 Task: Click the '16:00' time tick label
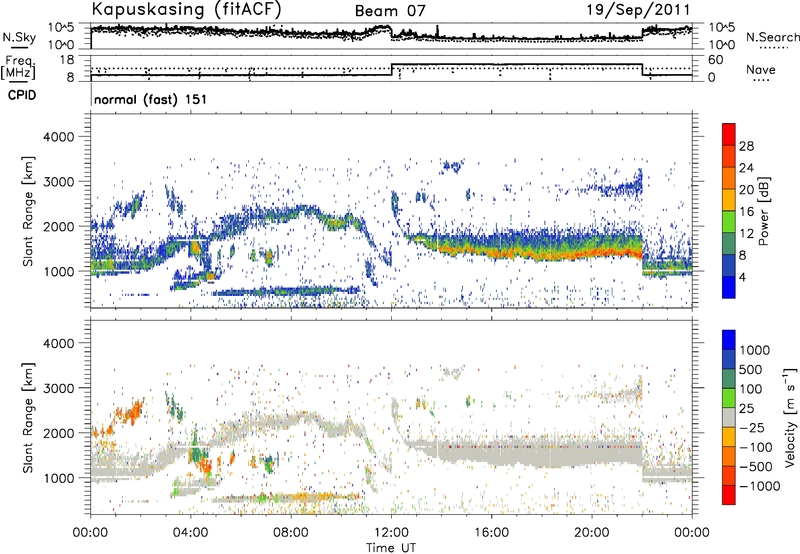click(x=491, y=533)
